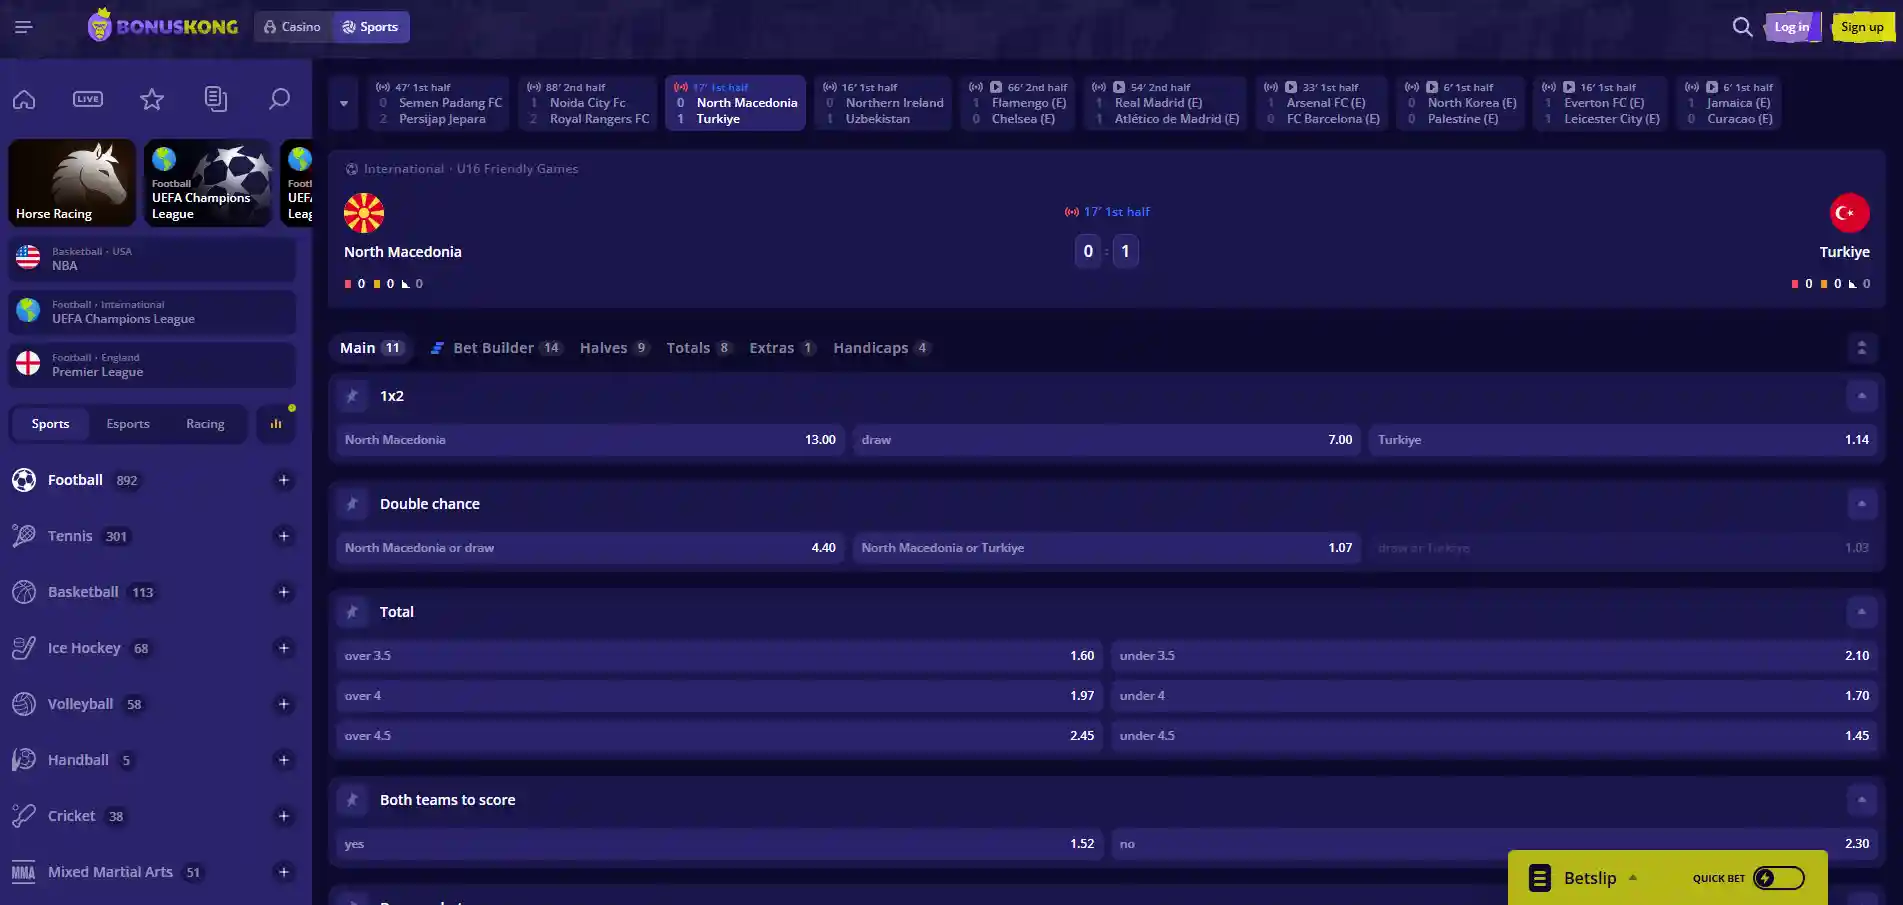Open the hamburger menu icon
This screenshot has width=1903, height=905.
(x=24, y=27)
